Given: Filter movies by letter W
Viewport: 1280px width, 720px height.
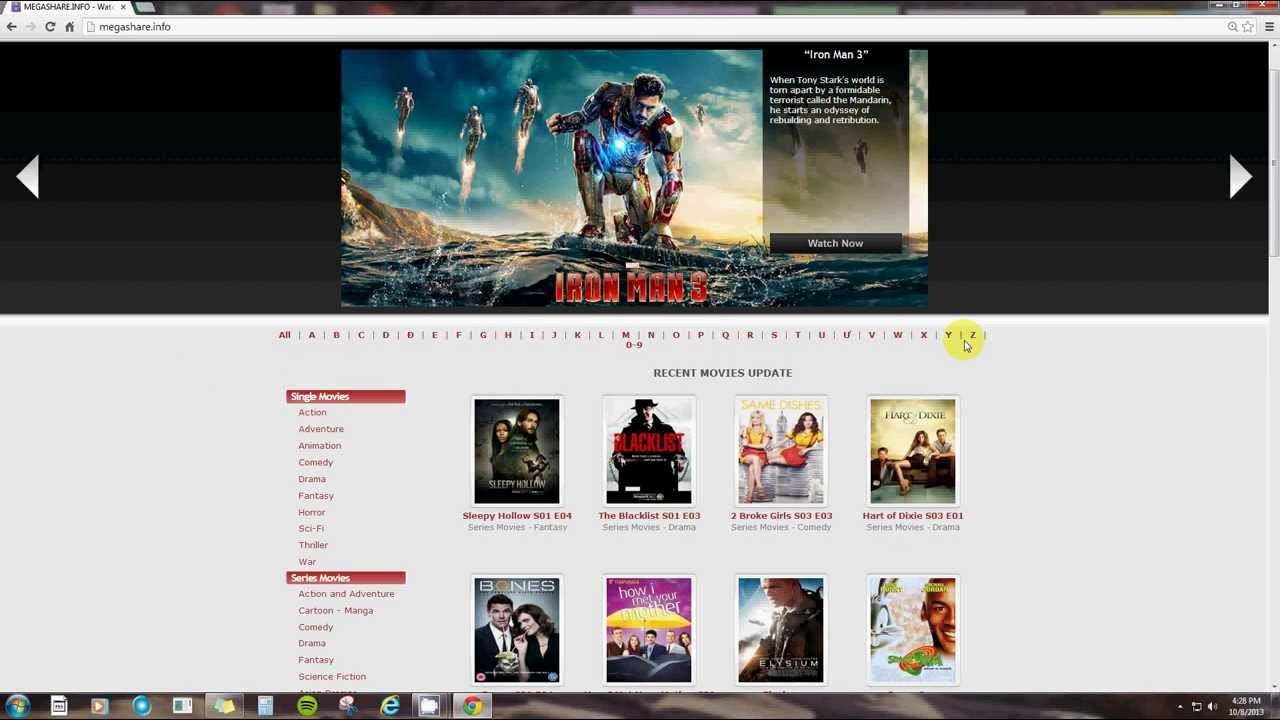Looking at the screenshot, I should [898, 335].
